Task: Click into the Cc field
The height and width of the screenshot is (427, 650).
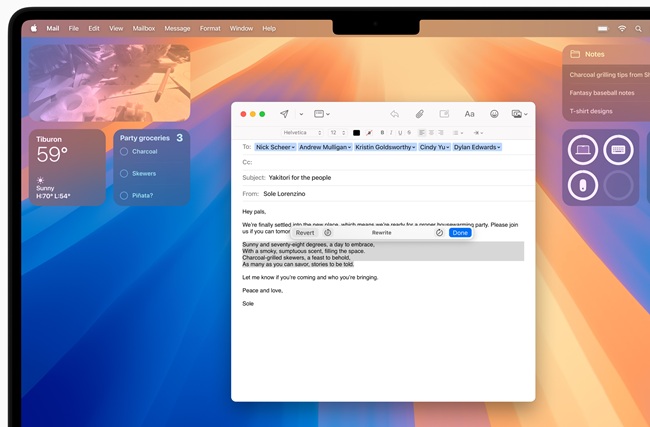Action: (380, 162)
